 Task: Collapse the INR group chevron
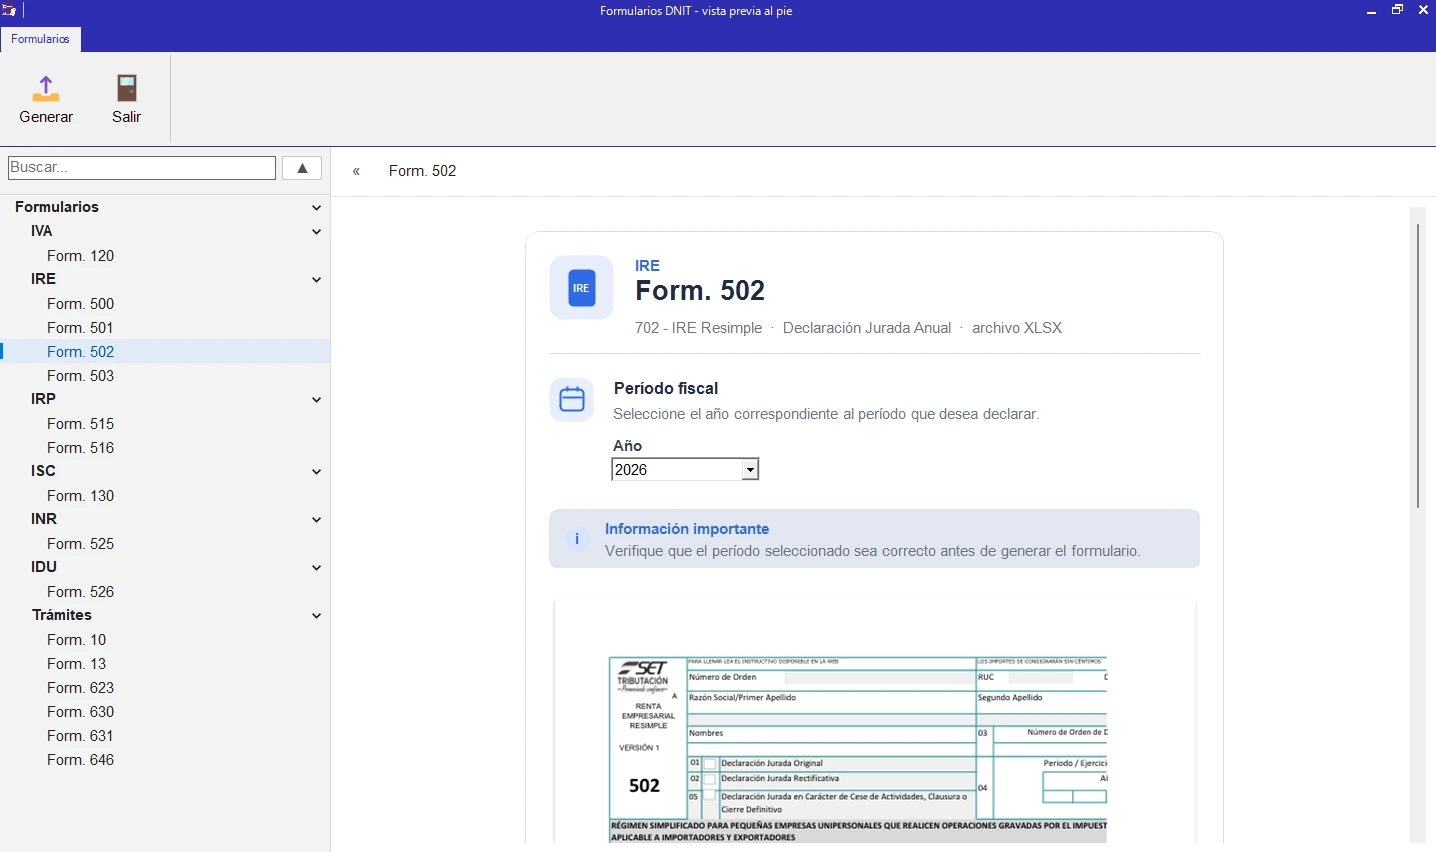[316, 520]
